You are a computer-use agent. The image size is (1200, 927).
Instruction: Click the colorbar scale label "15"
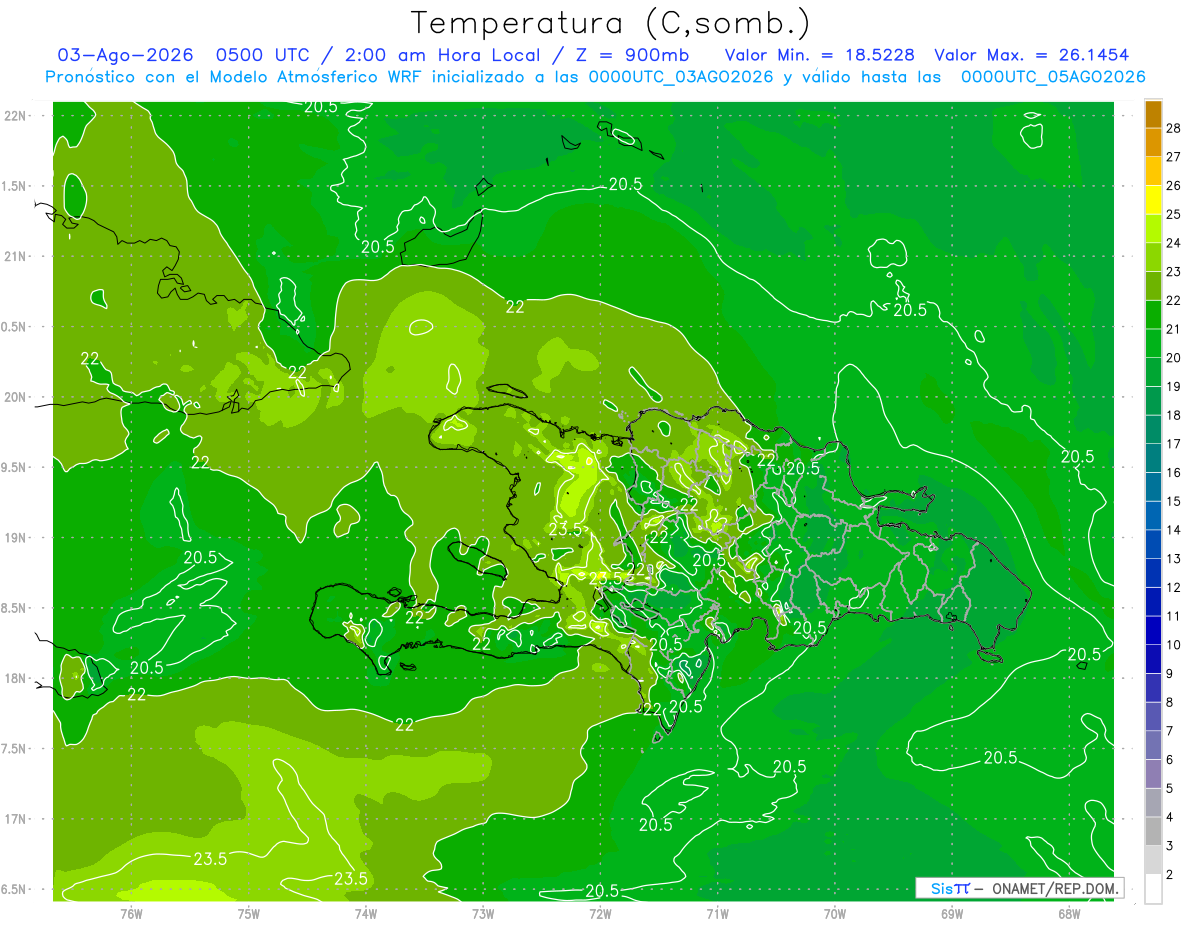tap(1174, 501)
